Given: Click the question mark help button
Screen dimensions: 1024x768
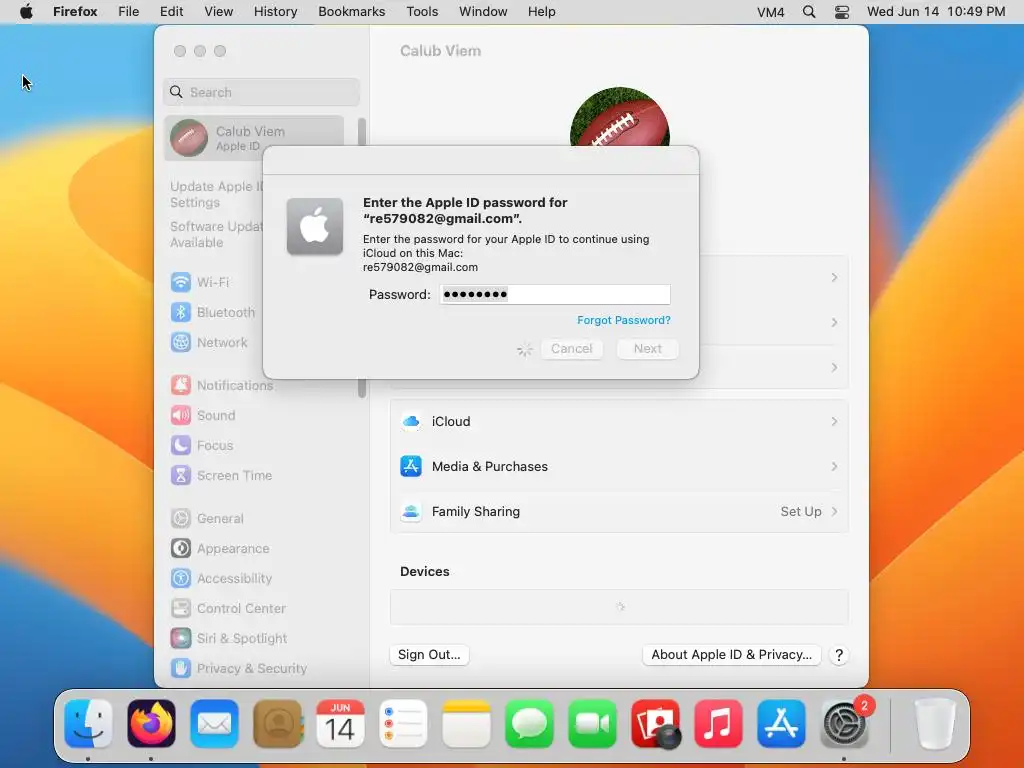Looking at the screenshot, I should 839,655.
